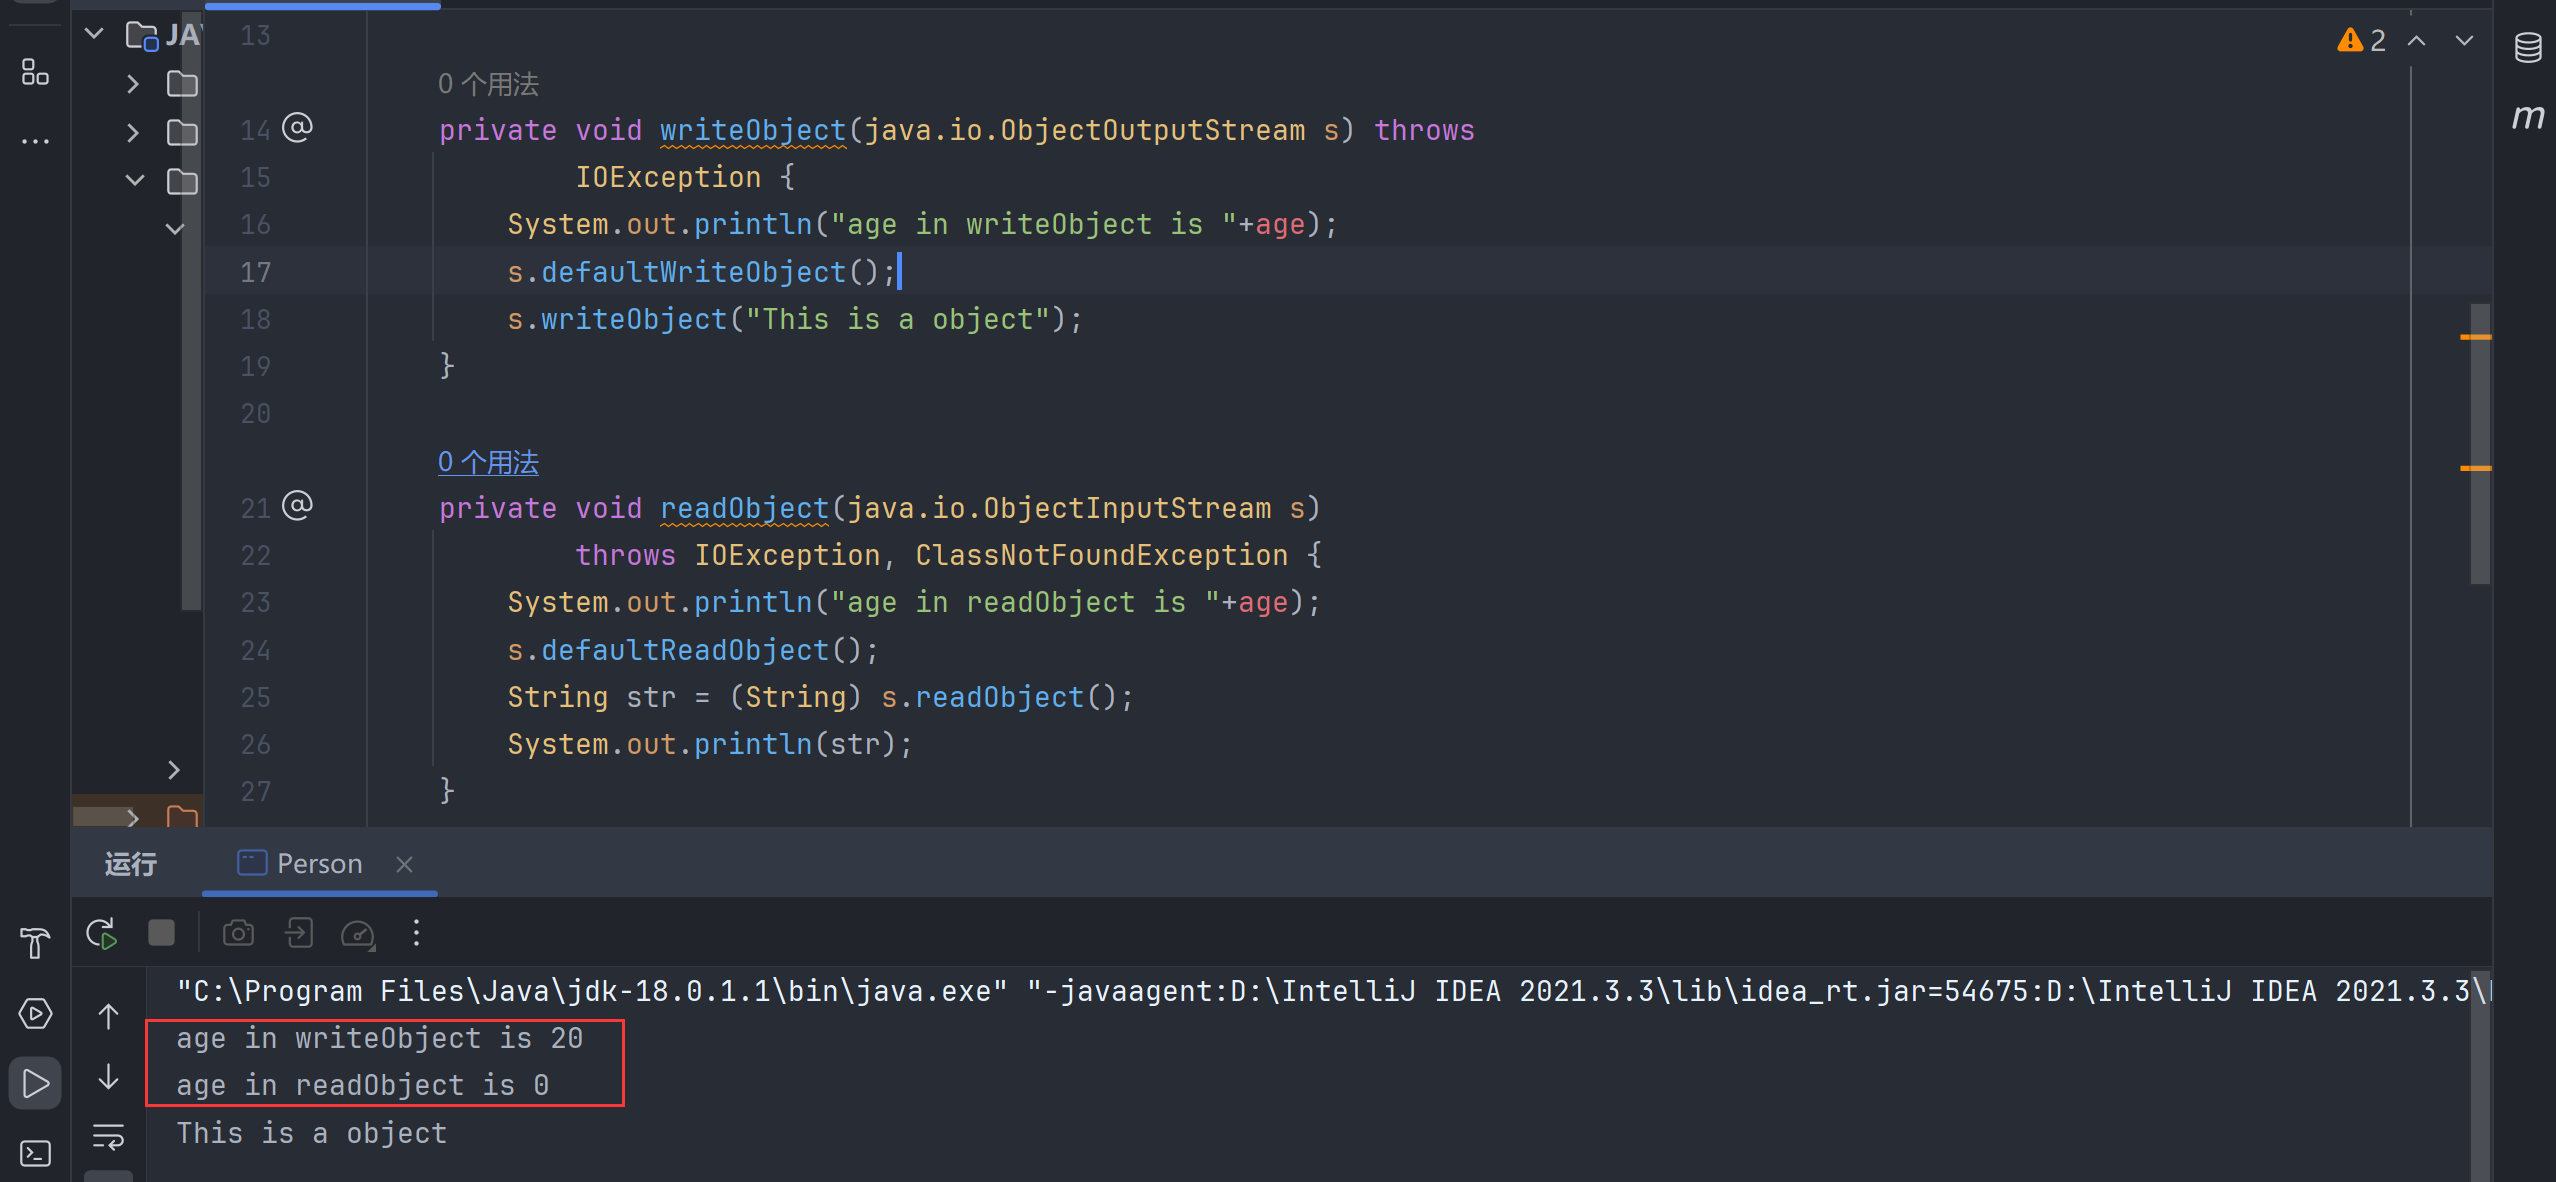This screenshot has width=2556, height=1182.
Task: Open the Structure tool window icon
Action: (35, 72)
